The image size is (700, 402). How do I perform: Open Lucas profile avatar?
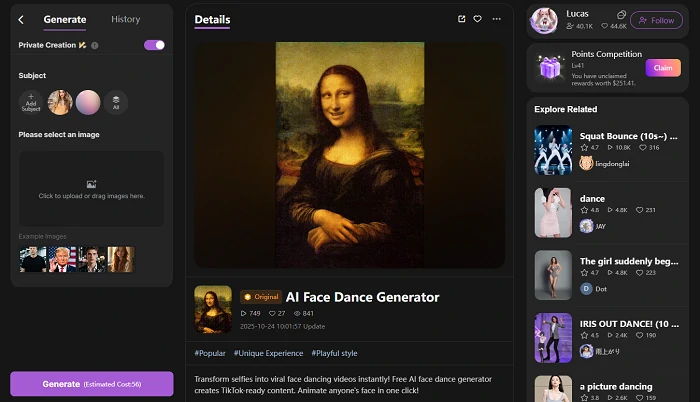click(x=544, y=21)
